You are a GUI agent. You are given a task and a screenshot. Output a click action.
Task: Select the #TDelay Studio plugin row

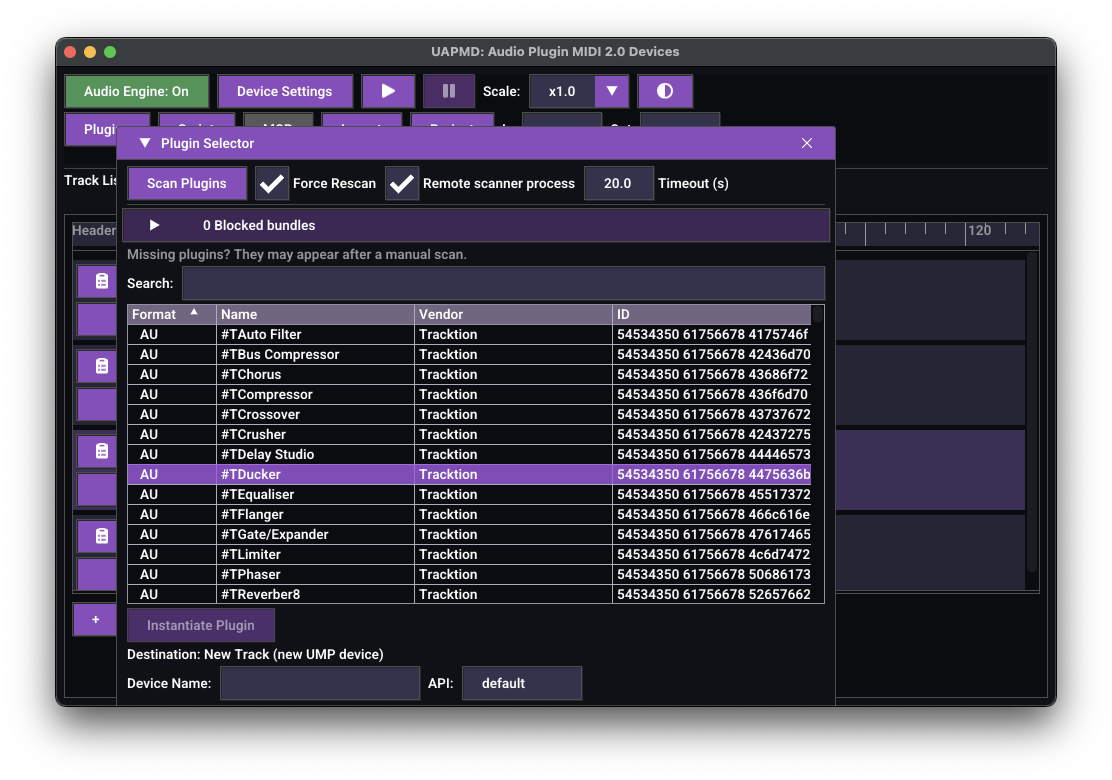pos(469,454)
